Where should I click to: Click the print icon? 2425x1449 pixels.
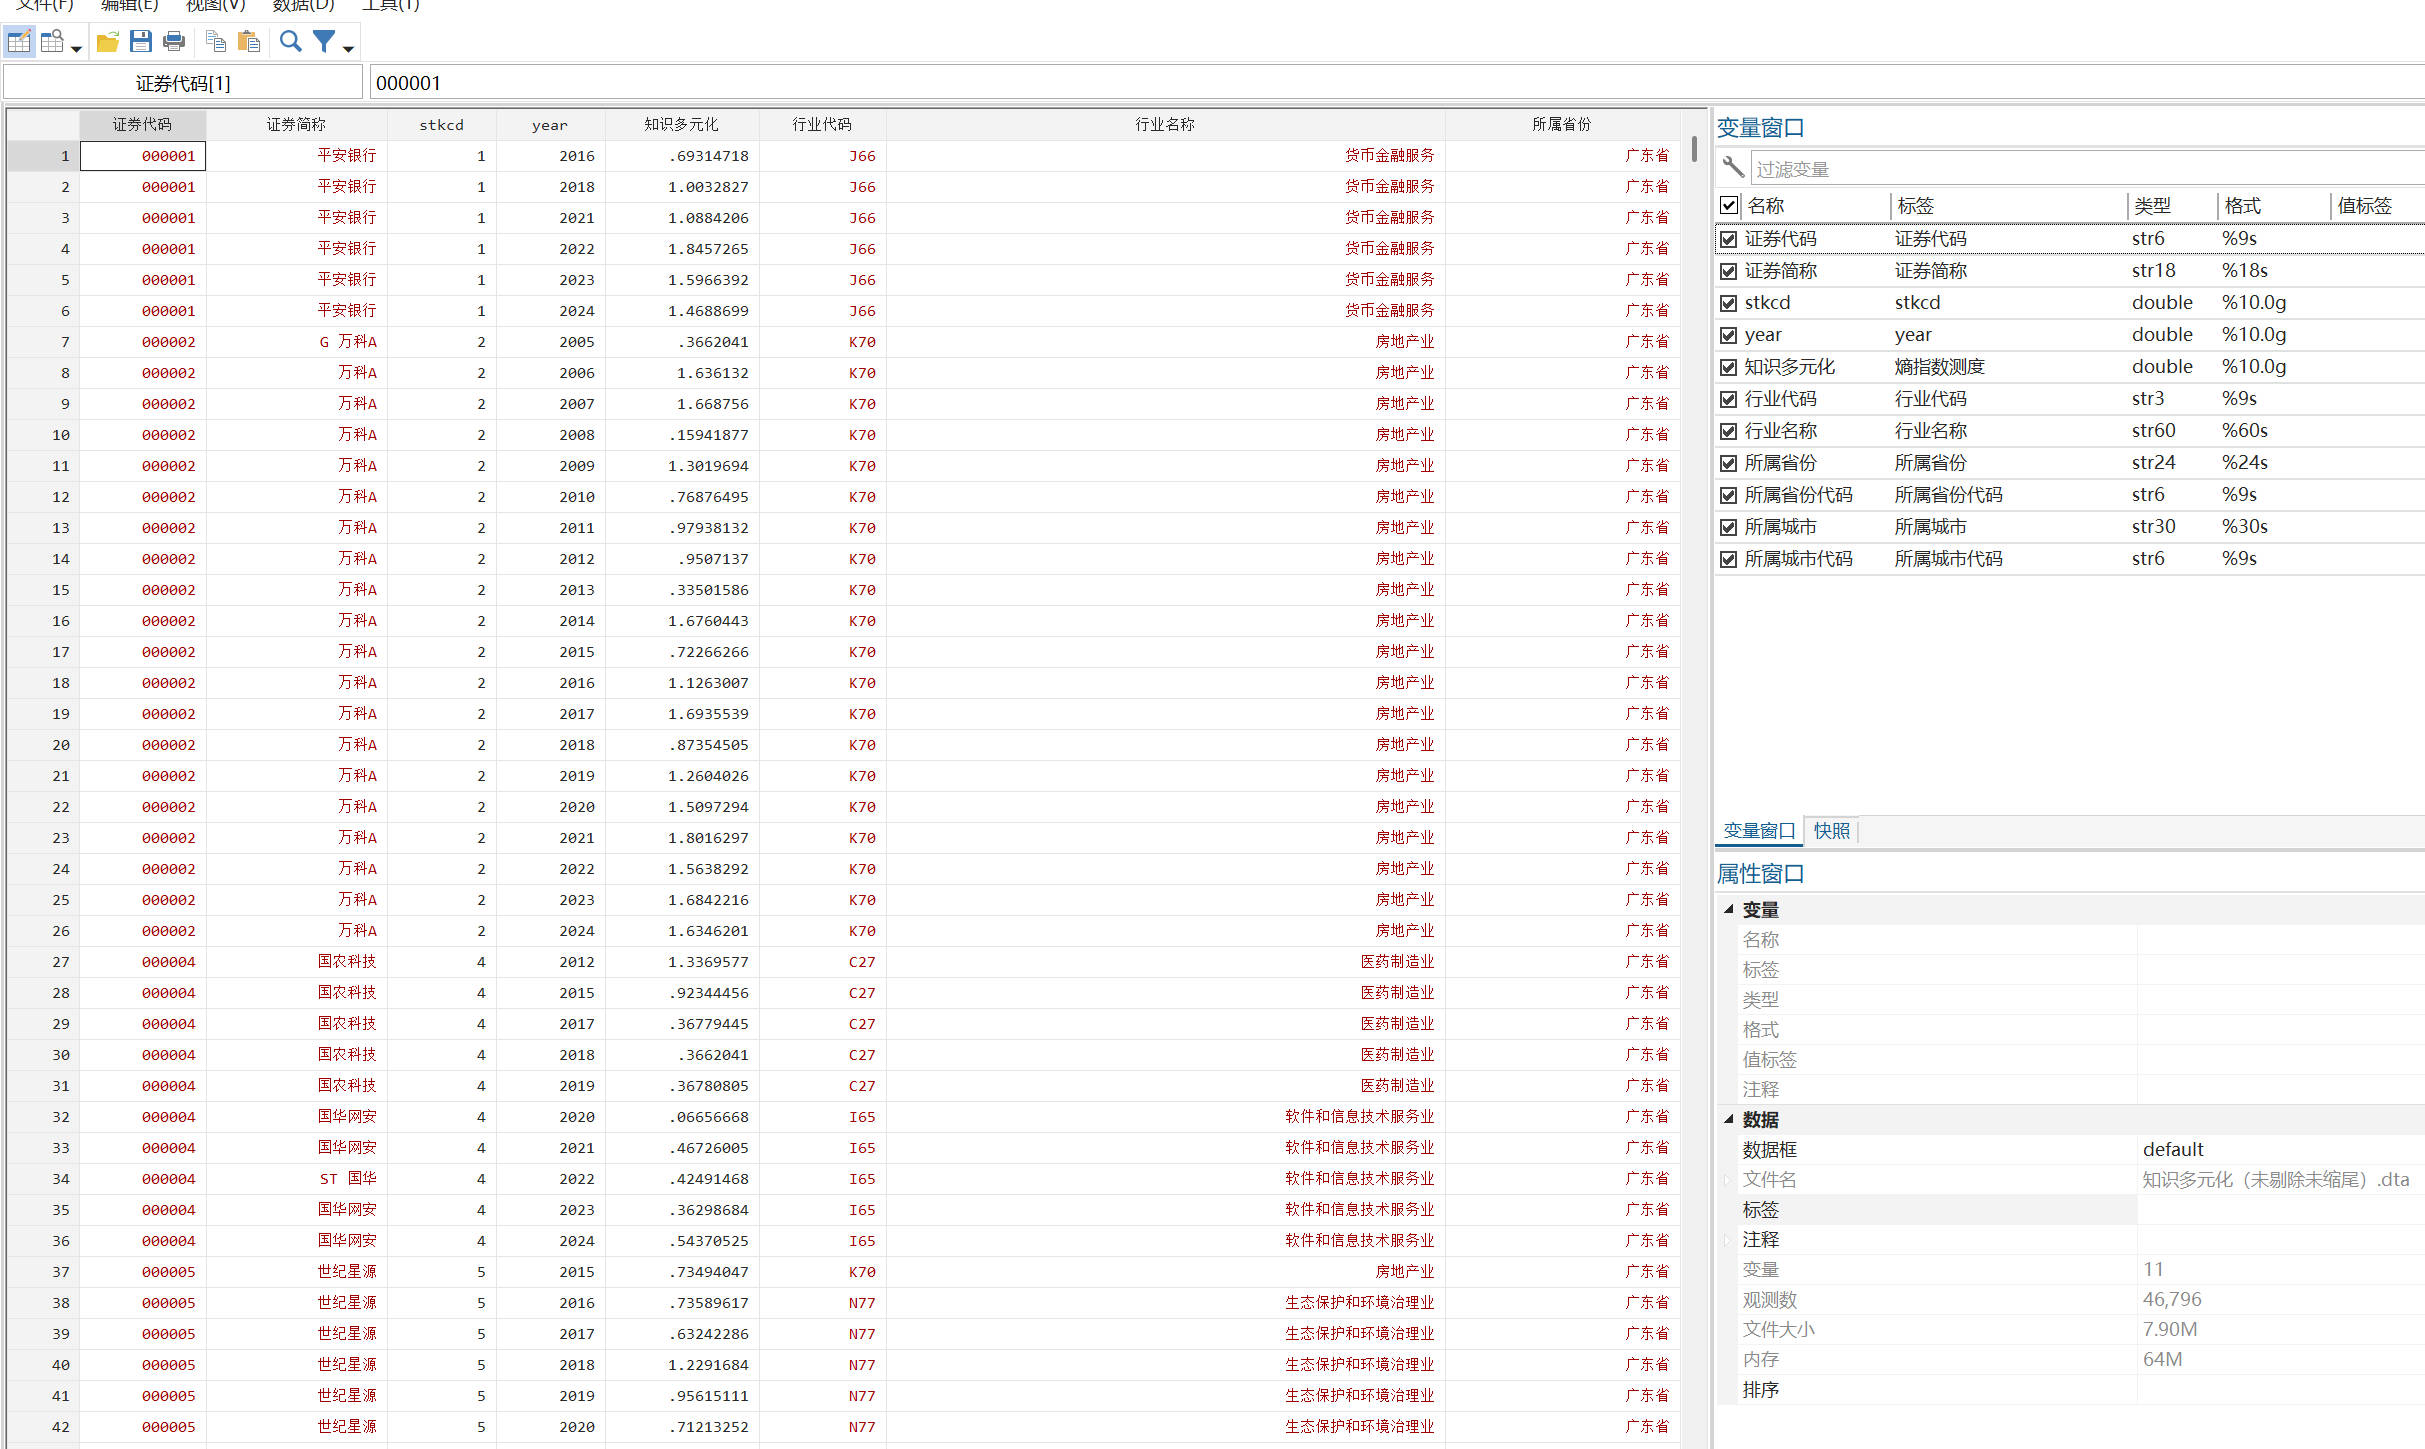tap(174, 42)
